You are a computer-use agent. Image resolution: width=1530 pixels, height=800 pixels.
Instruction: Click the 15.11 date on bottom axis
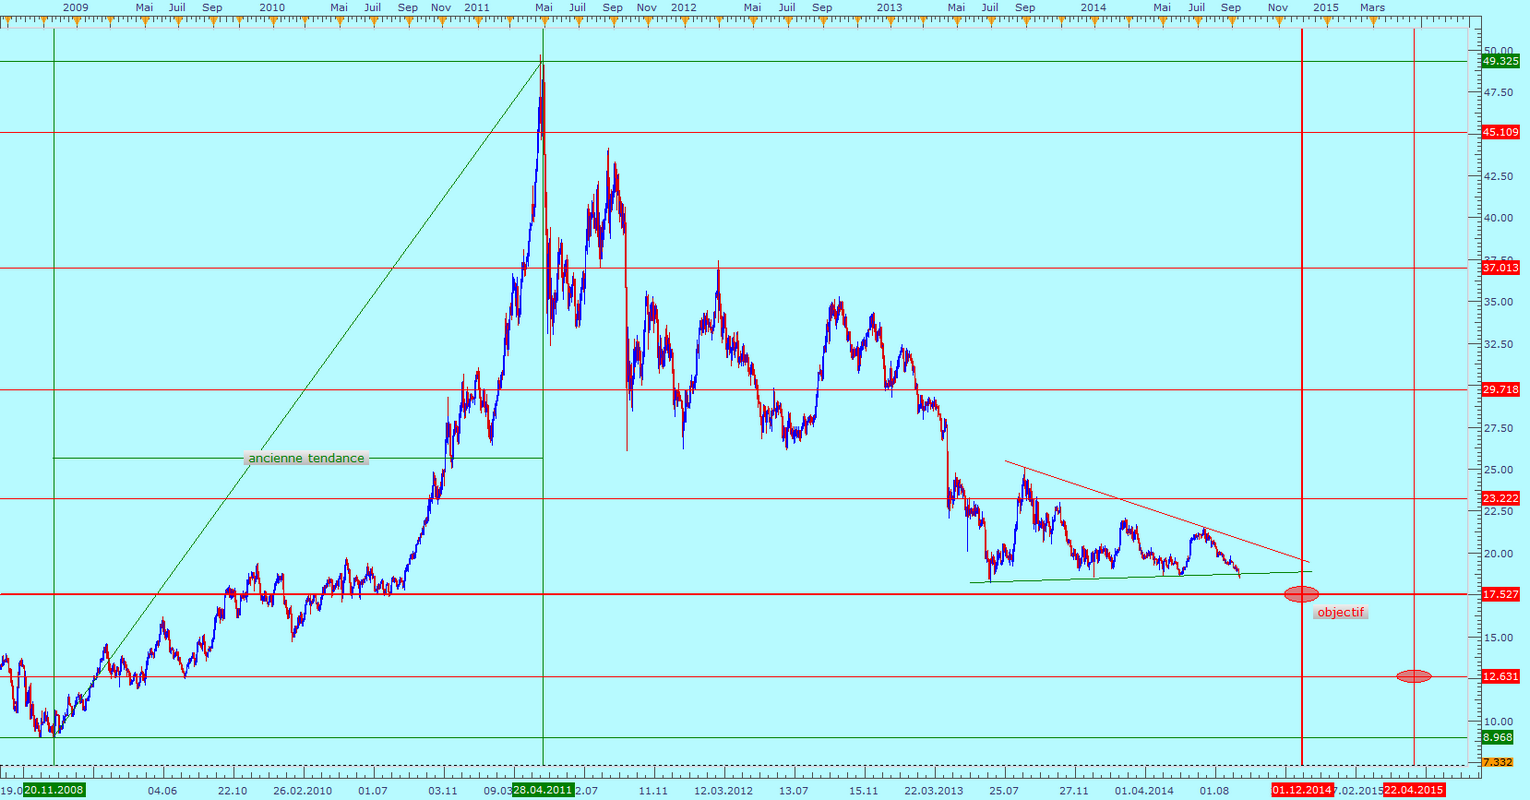tap(863, 791)
